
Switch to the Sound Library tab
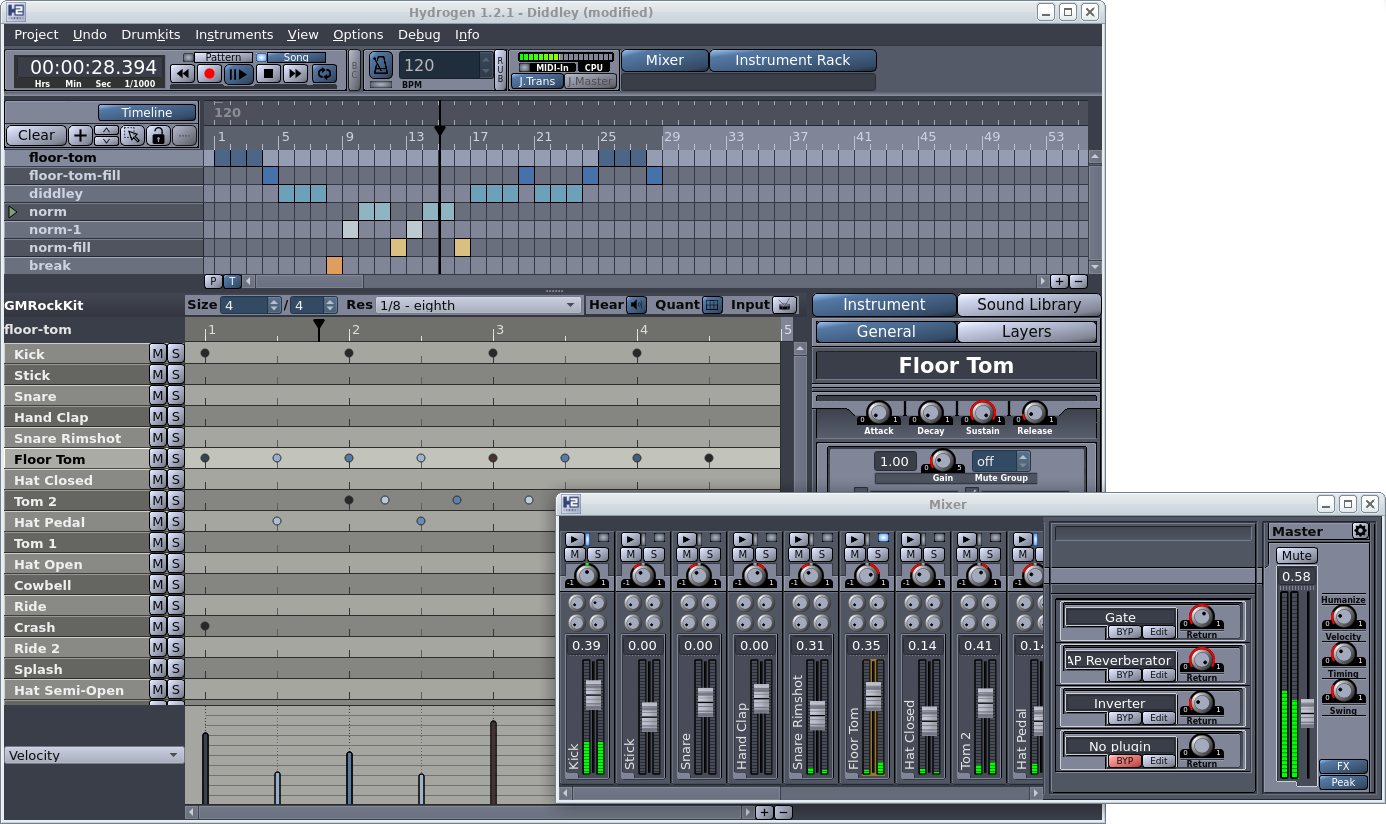1029,305
